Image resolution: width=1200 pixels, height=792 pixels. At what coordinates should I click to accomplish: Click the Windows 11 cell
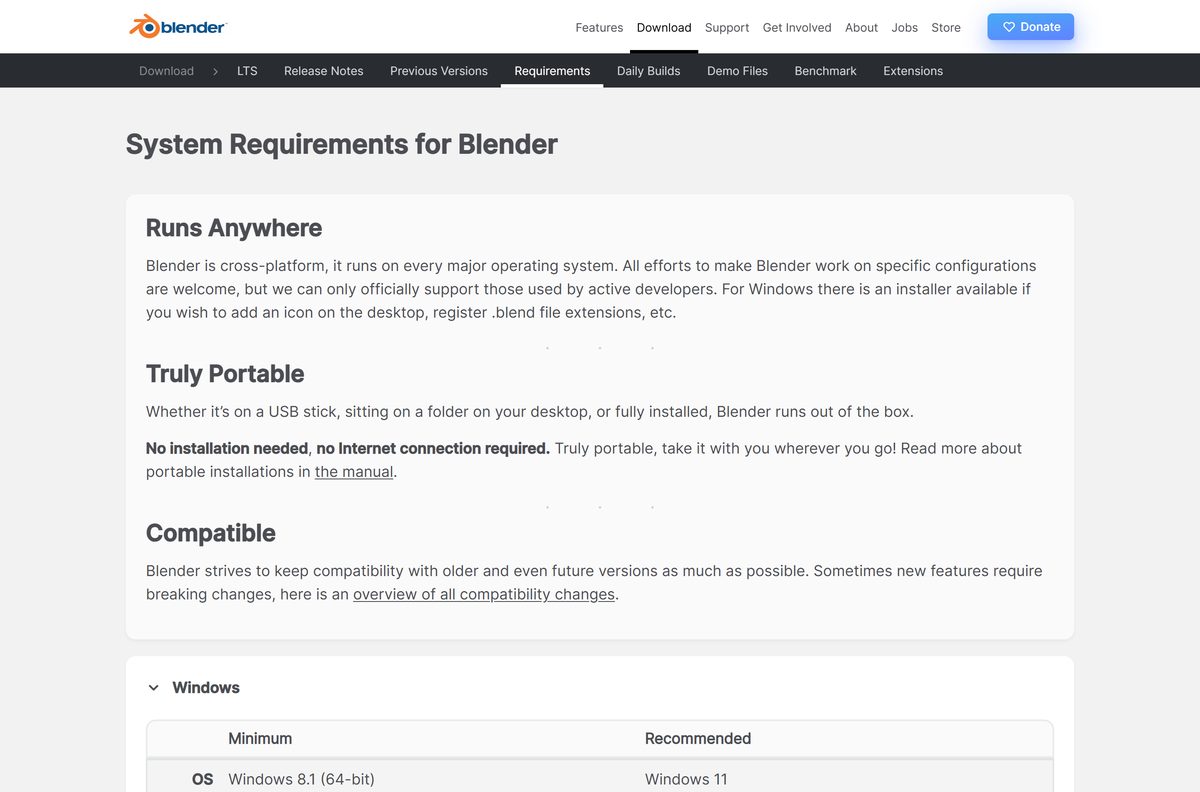[x=686, y=779]
